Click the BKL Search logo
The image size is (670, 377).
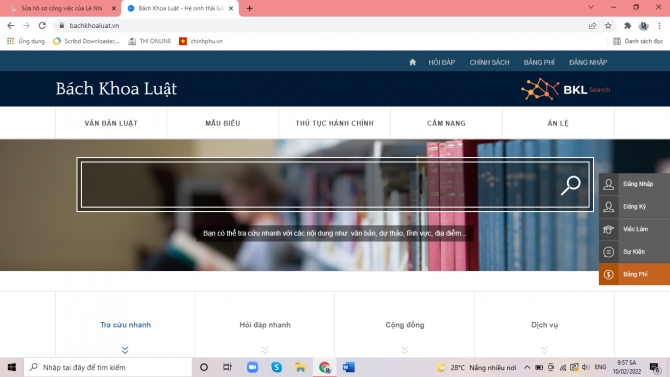[565, 89]
